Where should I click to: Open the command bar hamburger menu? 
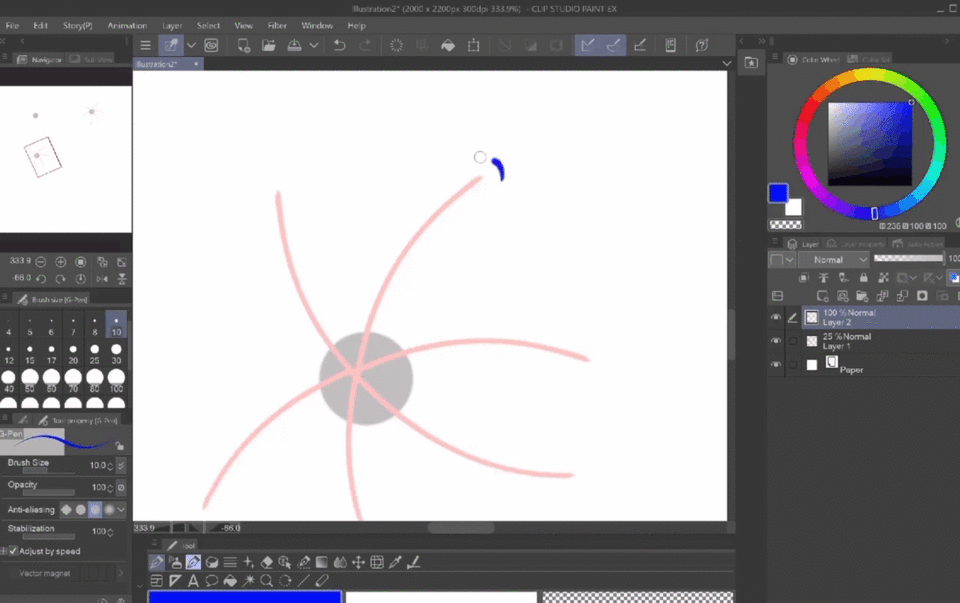[x=145, y=45]
